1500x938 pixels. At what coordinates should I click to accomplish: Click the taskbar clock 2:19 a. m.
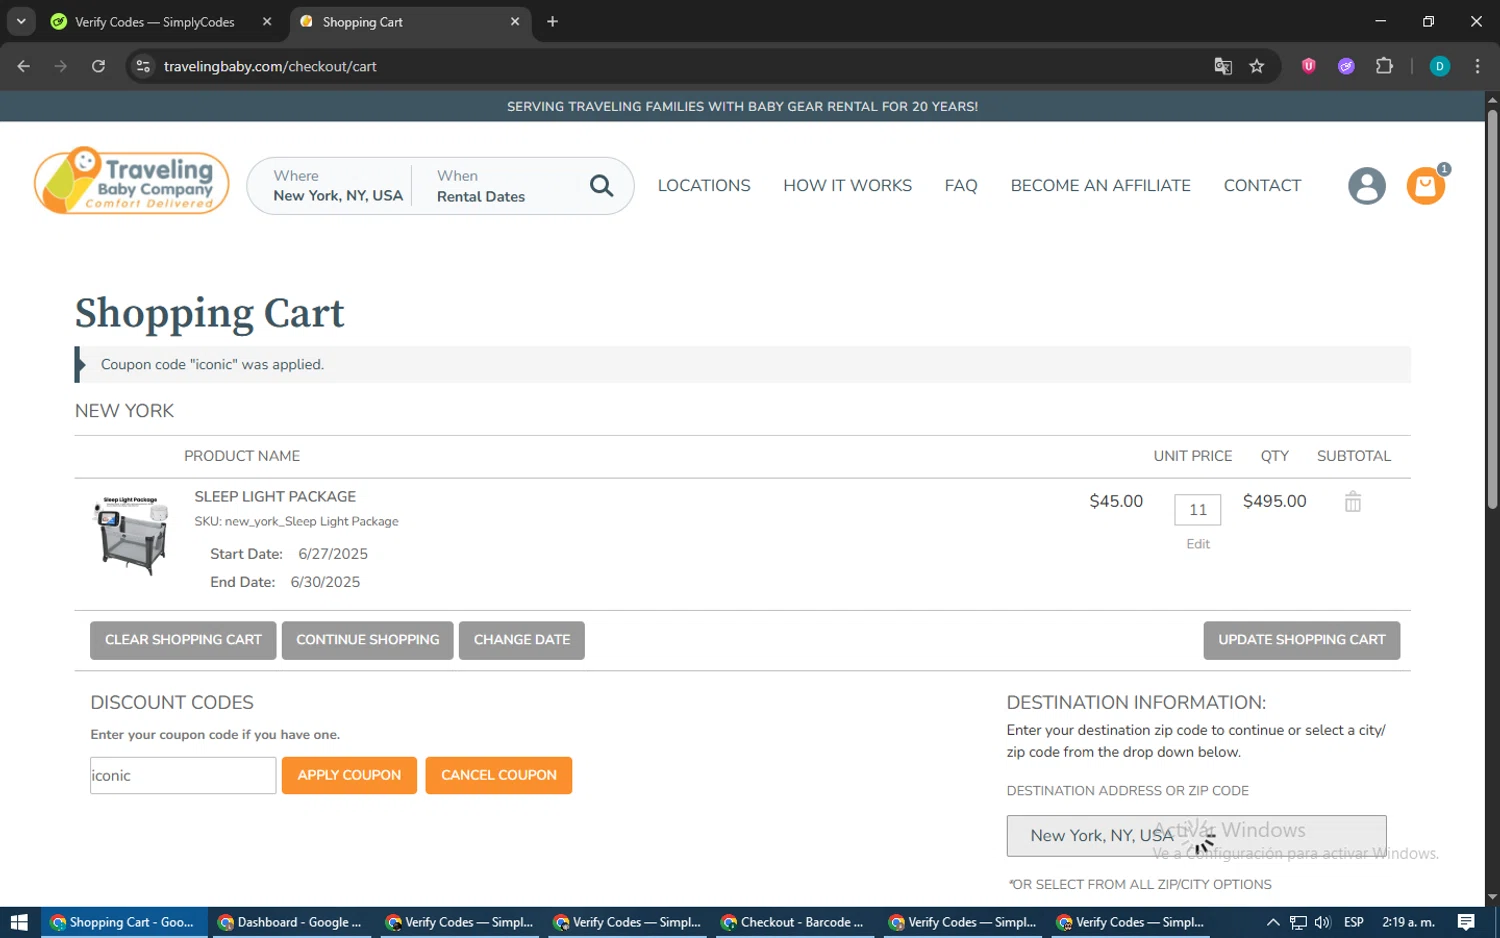coord(1408,922)
